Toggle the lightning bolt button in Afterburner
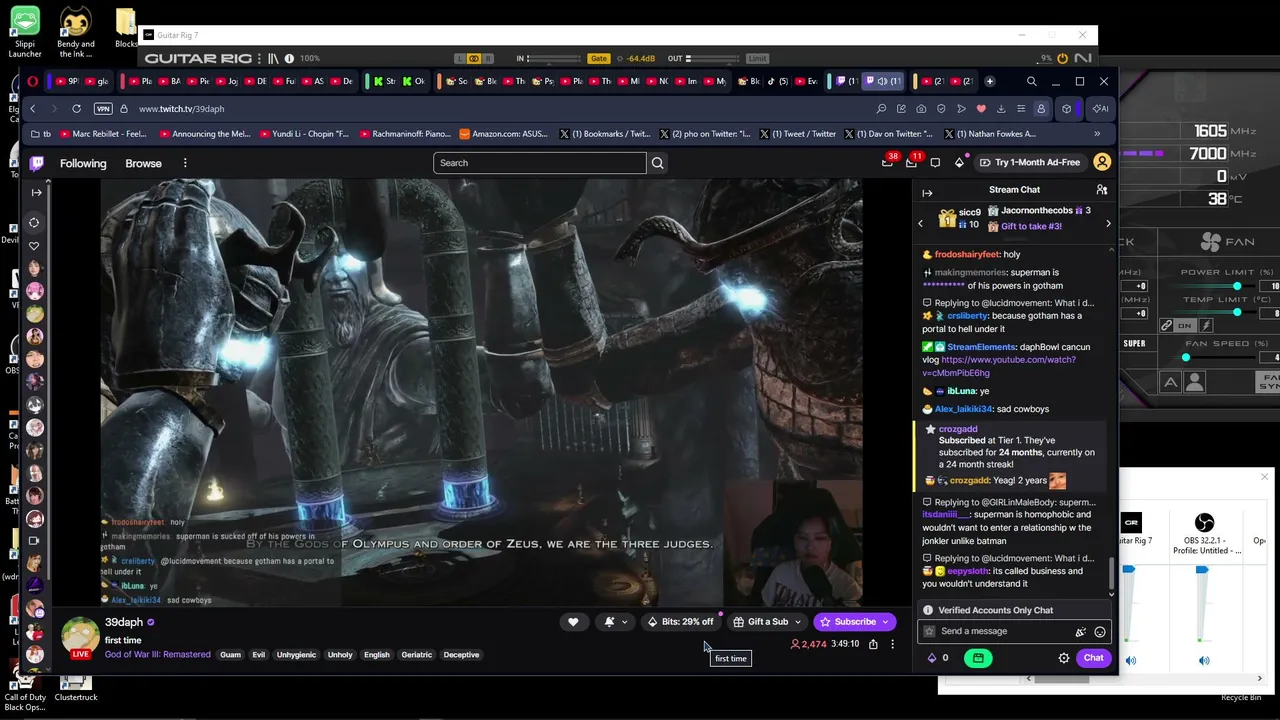The image size is (1280, 720). pyautogui.click(x=1206, y=326)
